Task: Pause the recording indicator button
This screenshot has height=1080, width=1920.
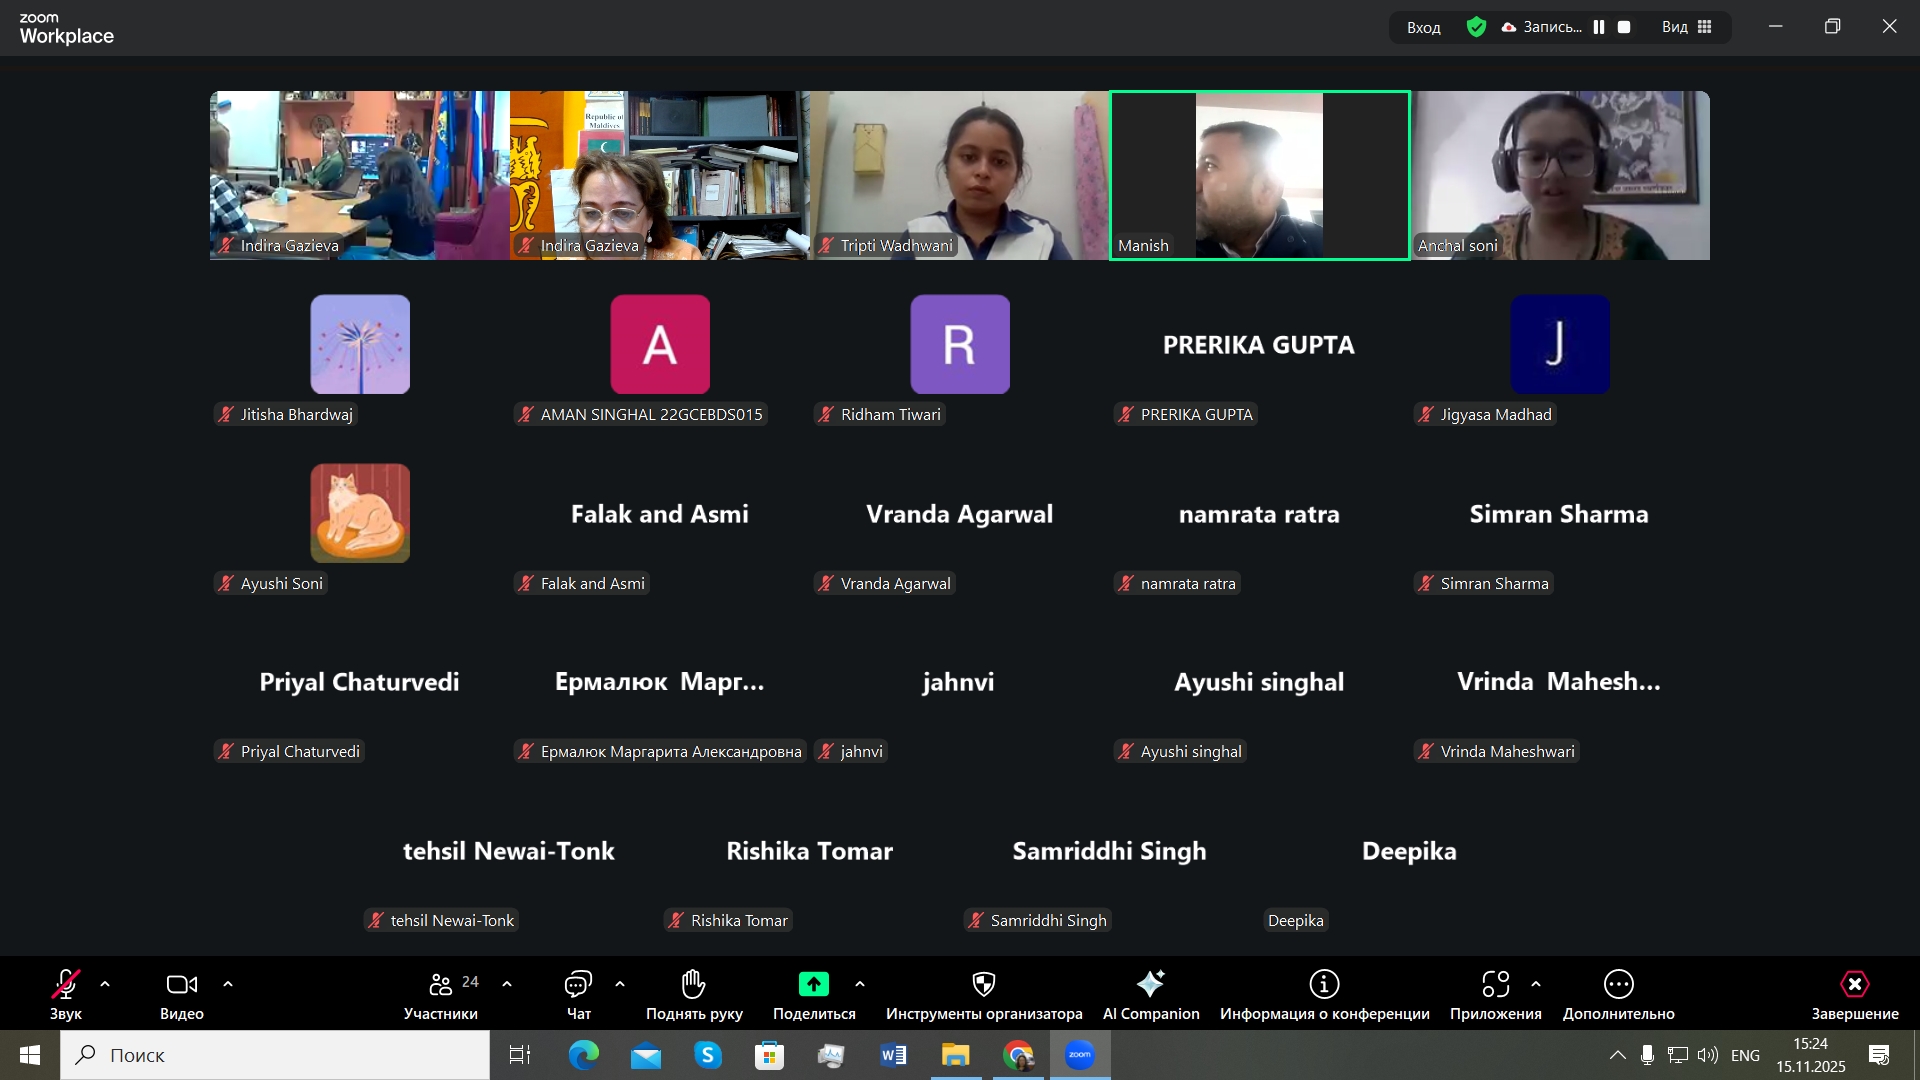Action: pos(1599,27)
